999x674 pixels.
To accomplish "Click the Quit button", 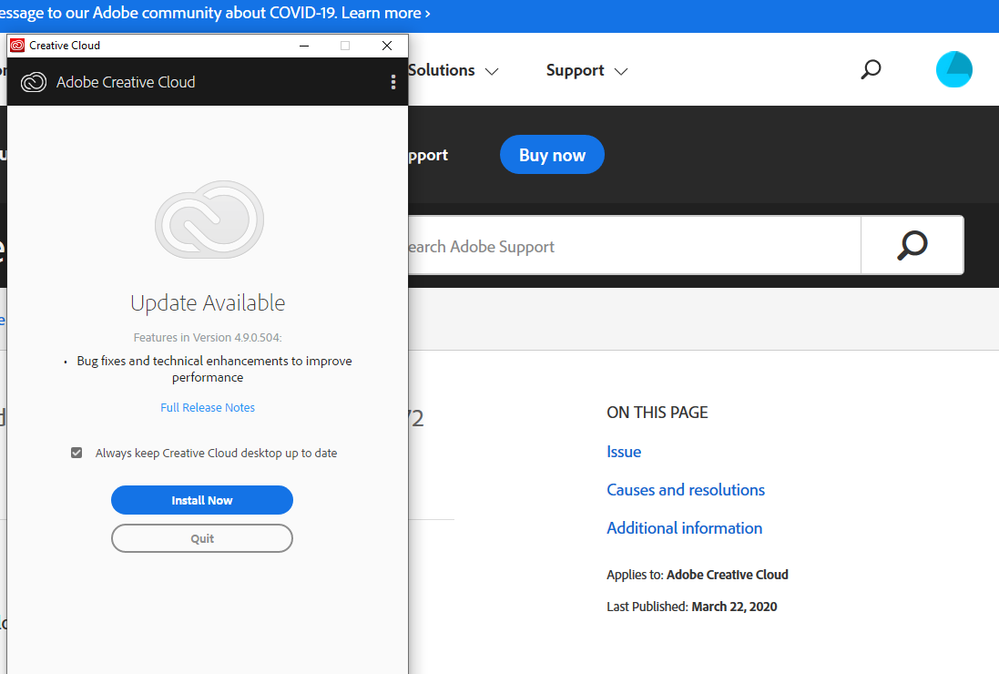I will (x=202, y=538).
